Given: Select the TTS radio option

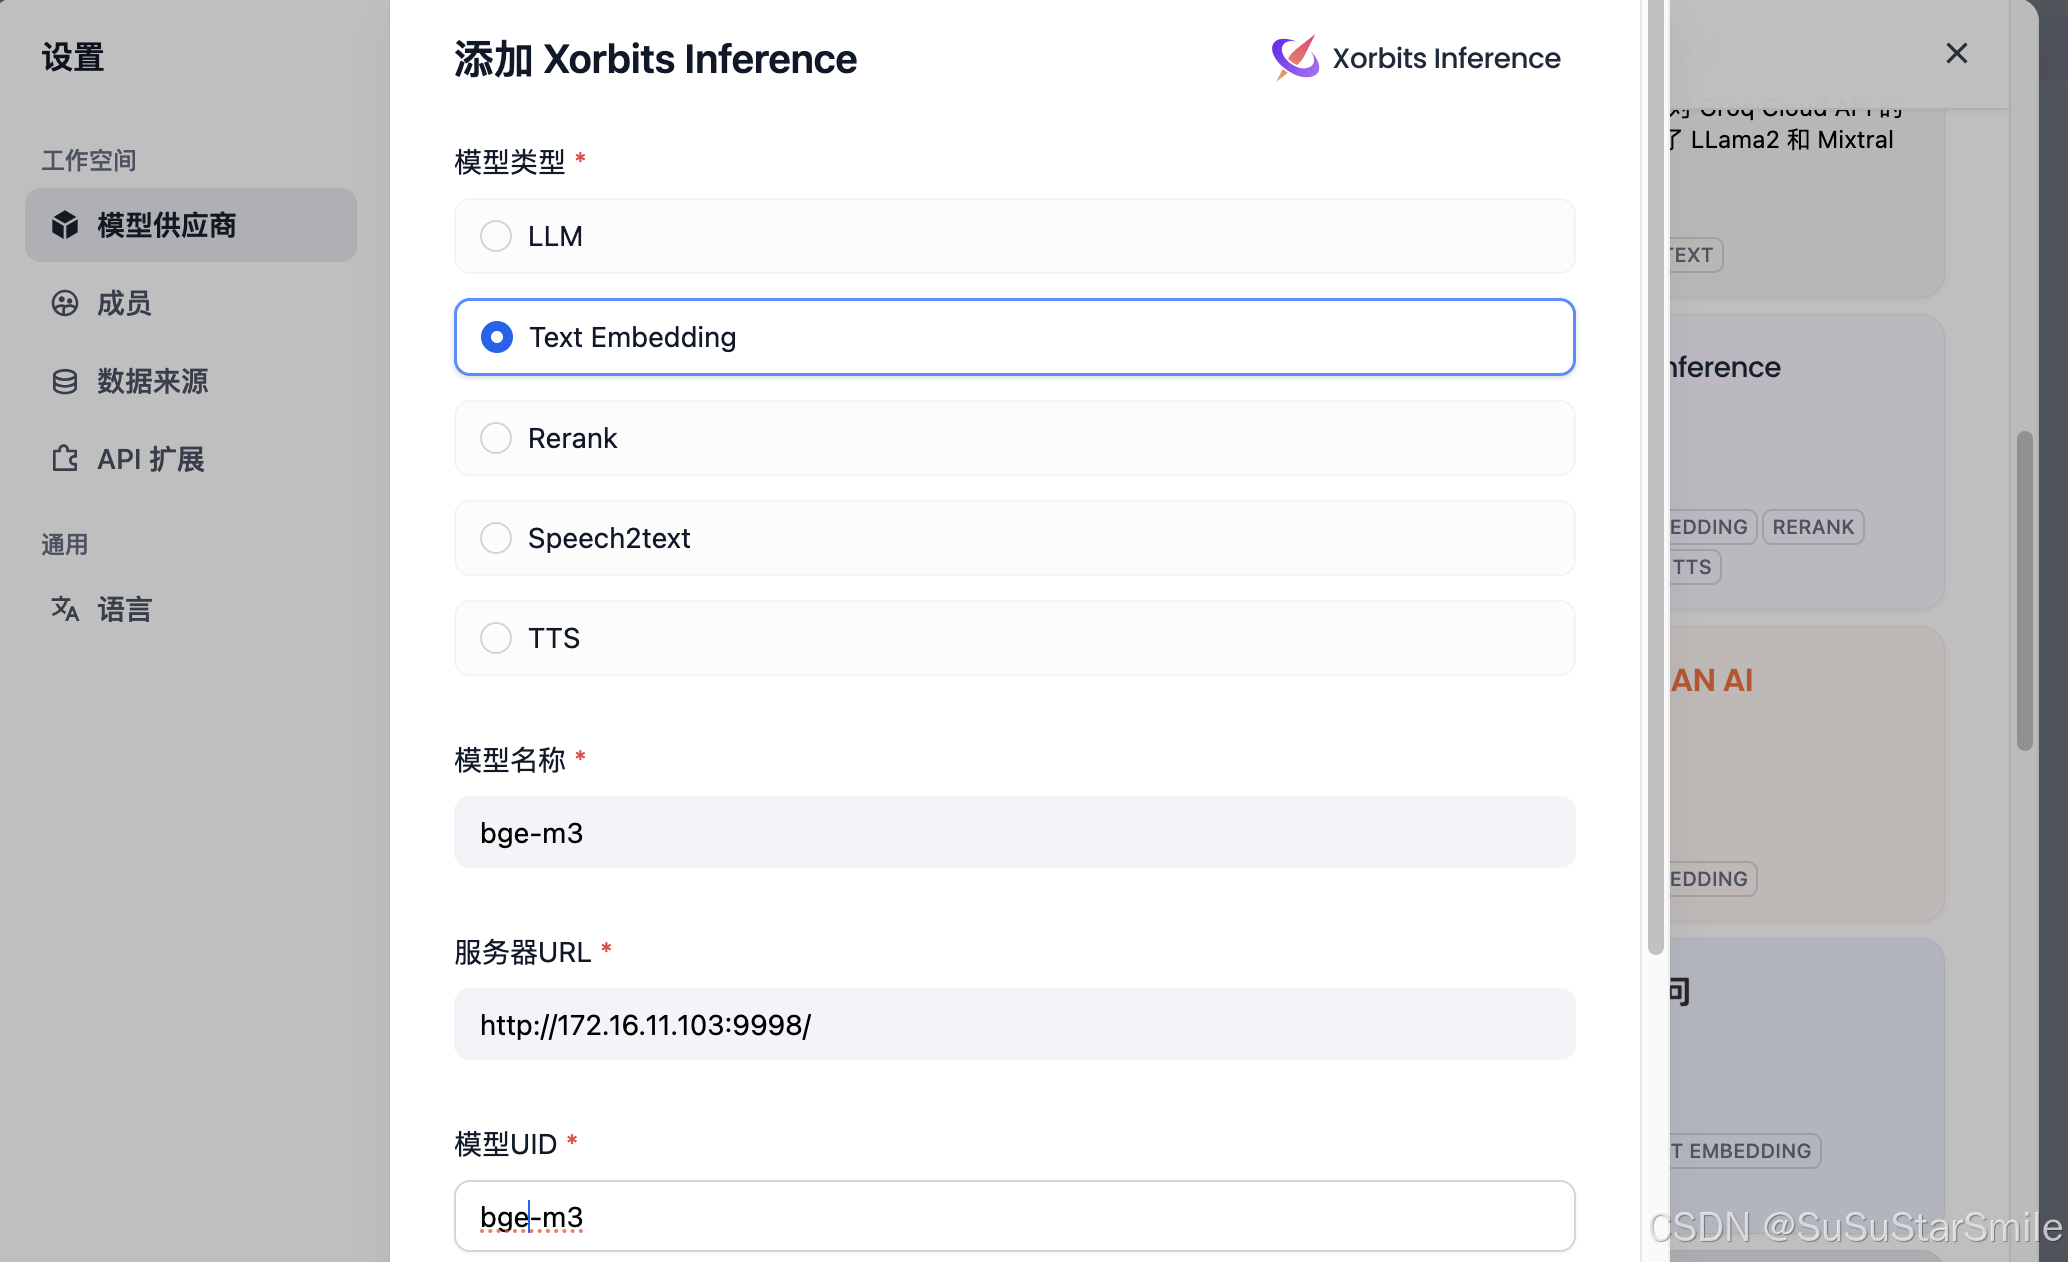Looking at the screenshot, I should (x=496, y=638).
